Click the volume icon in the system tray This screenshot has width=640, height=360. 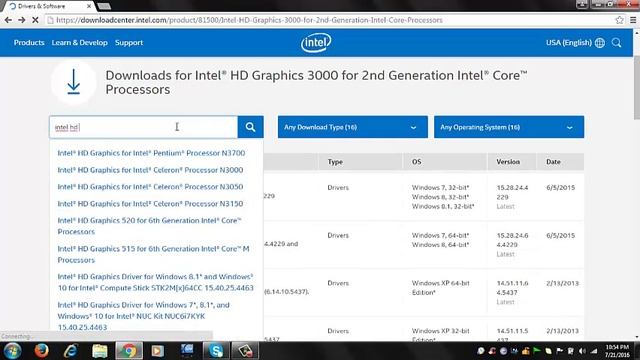point(582,351)
